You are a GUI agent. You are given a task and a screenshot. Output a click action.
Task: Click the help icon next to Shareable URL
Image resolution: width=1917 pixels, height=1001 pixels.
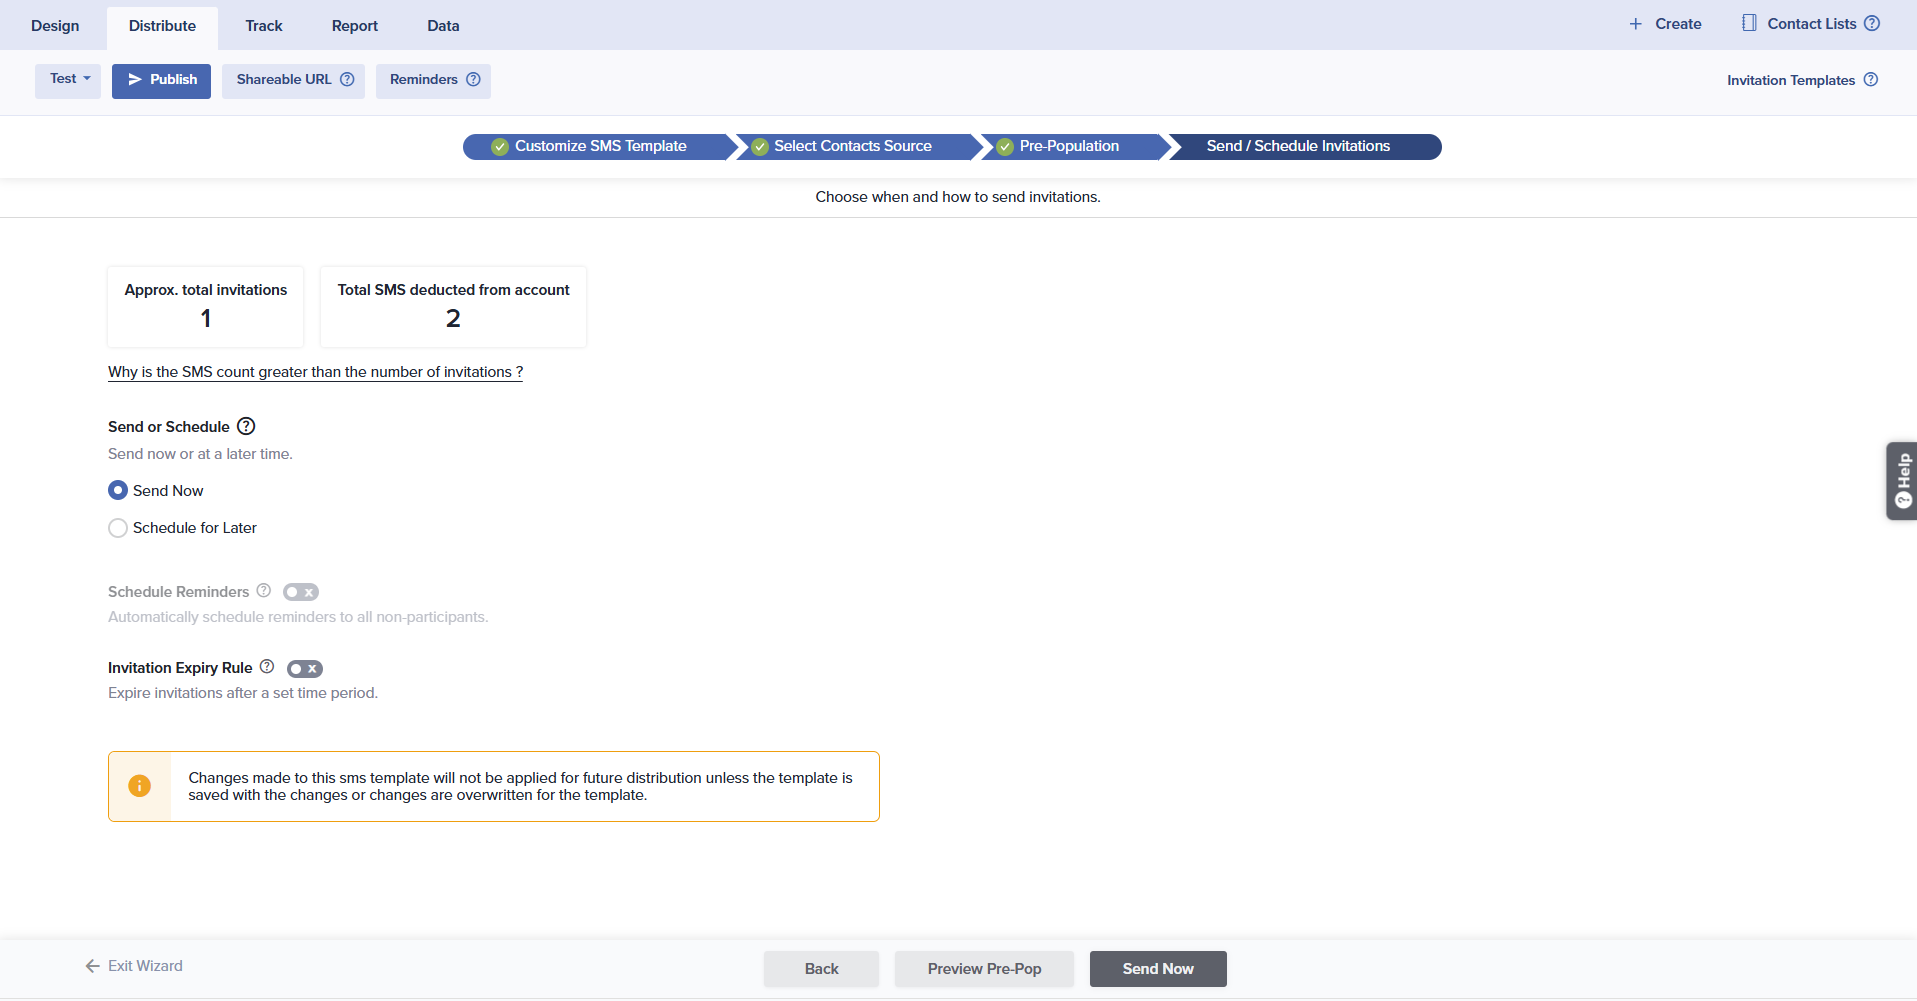click(347, 80)
